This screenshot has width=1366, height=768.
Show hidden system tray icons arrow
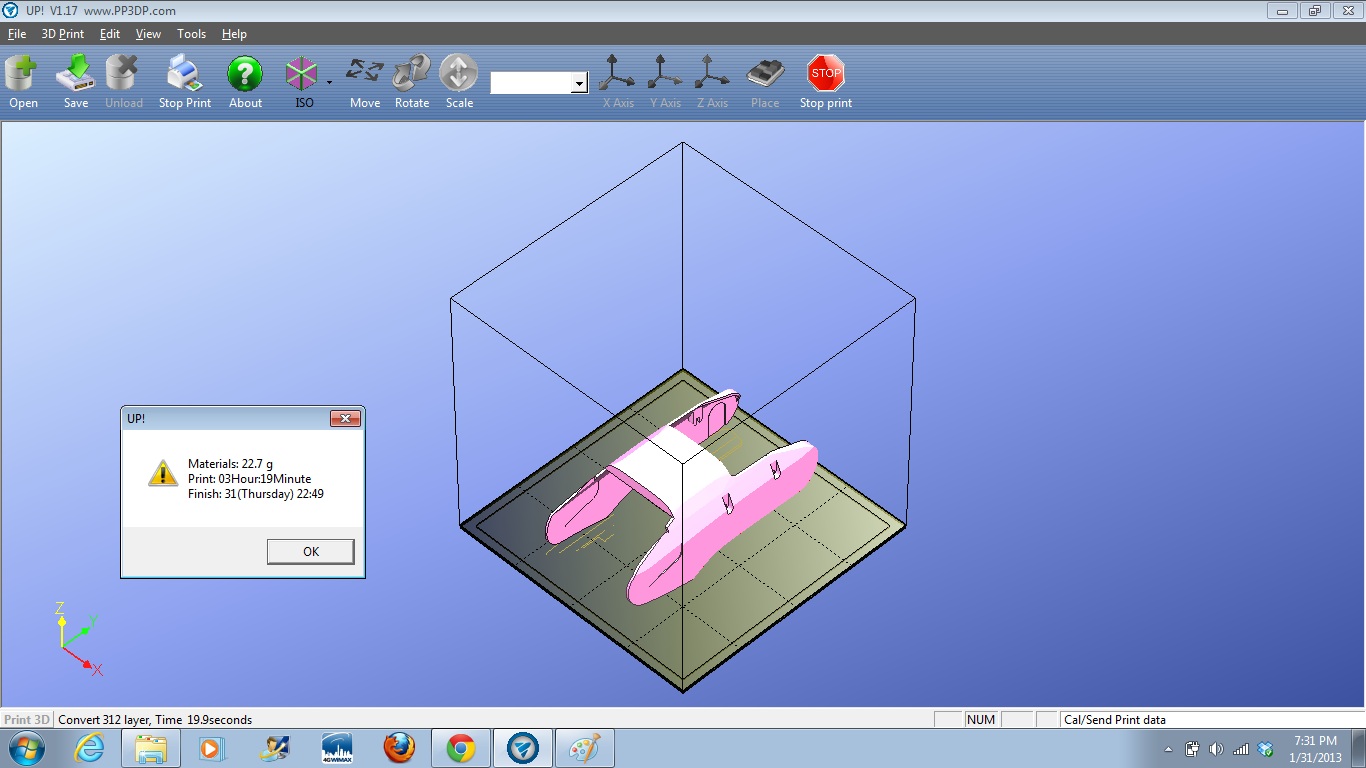pos(1169,749)
